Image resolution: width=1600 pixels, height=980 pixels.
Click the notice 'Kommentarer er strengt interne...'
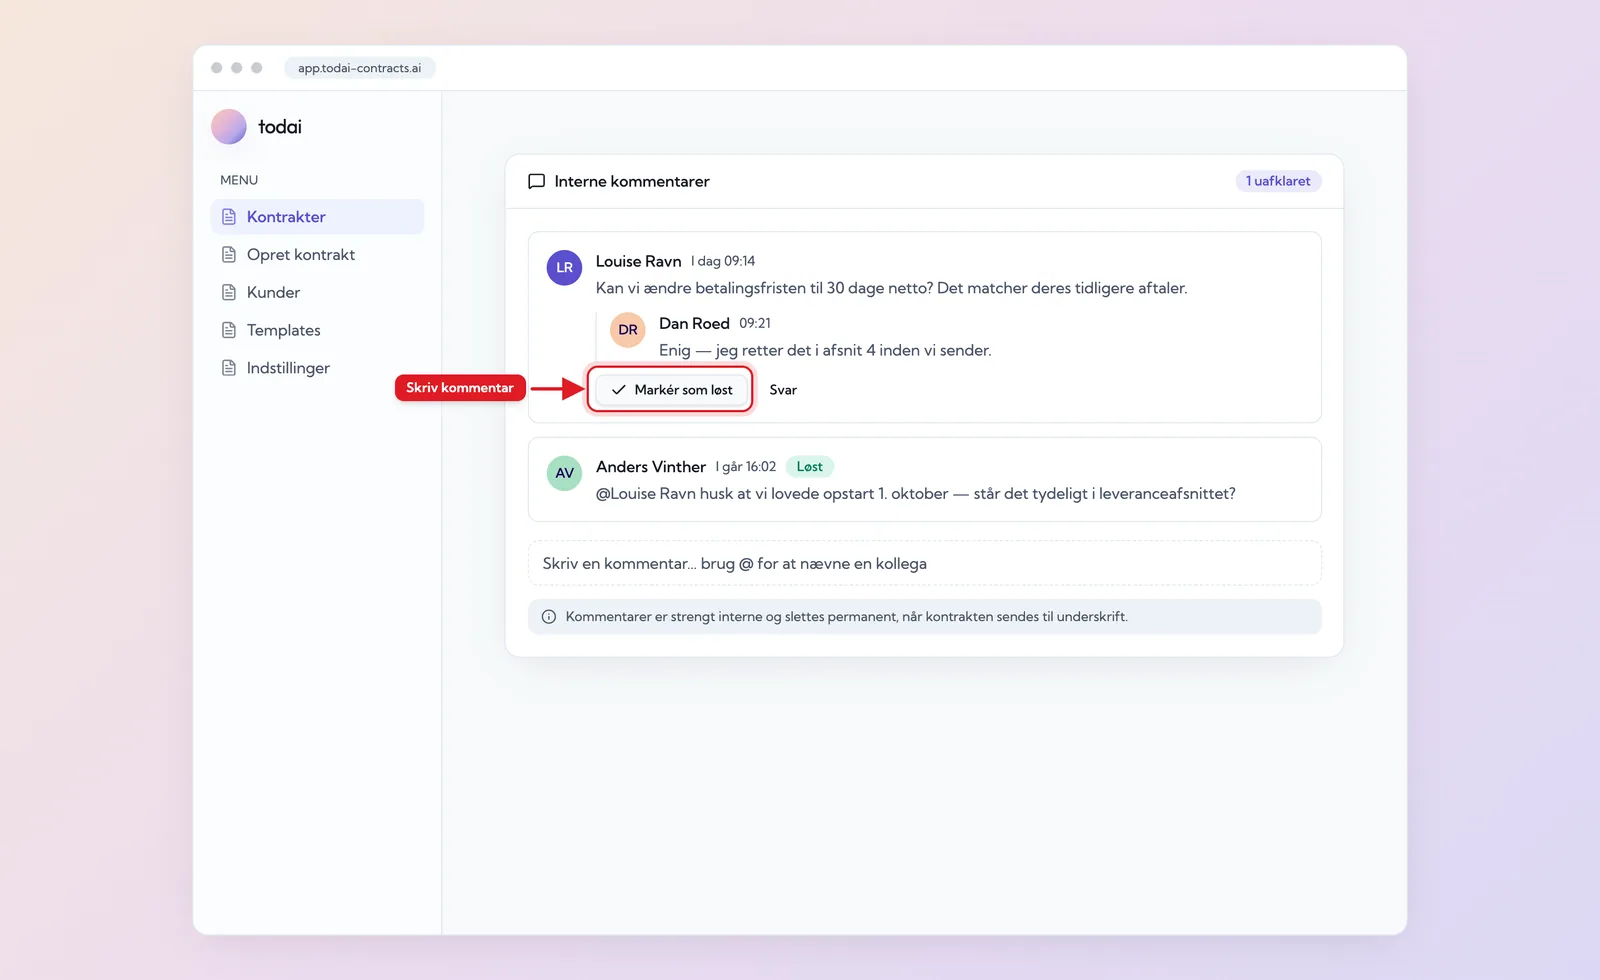click(925, 617)
